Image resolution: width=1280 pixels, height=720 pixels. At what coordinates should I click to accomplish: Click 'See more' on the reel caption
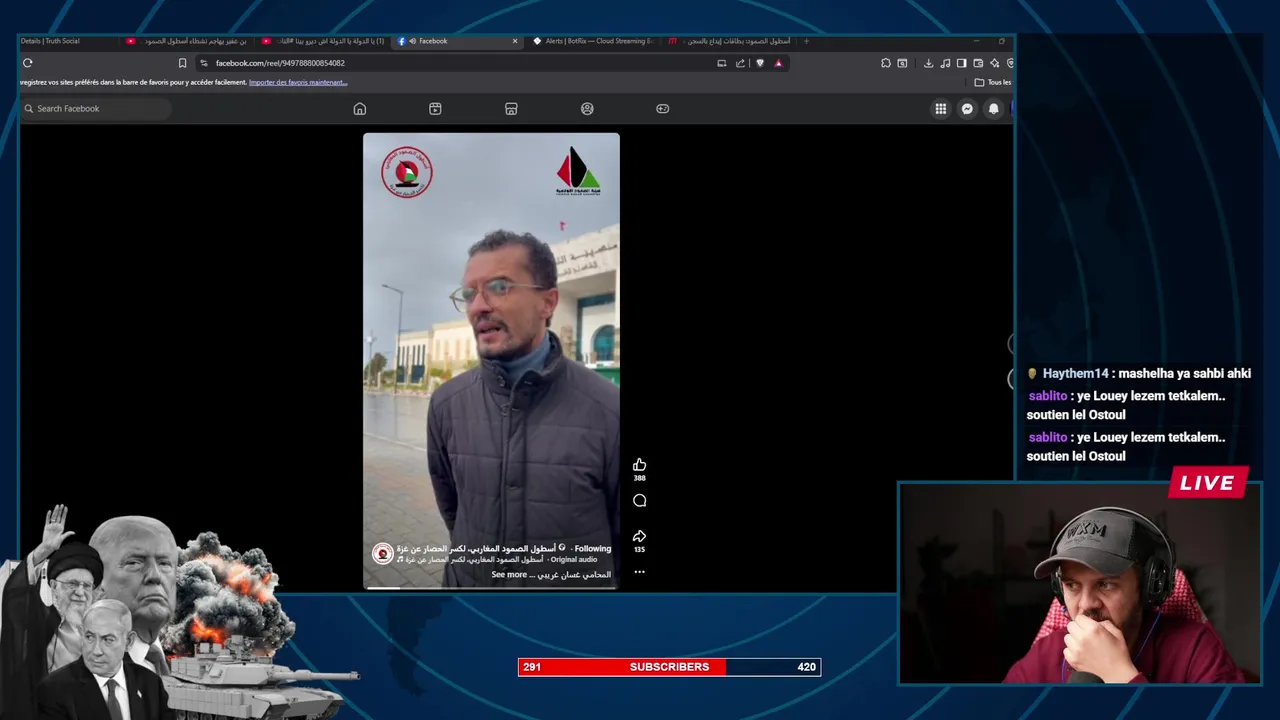[x=509, y=575]
